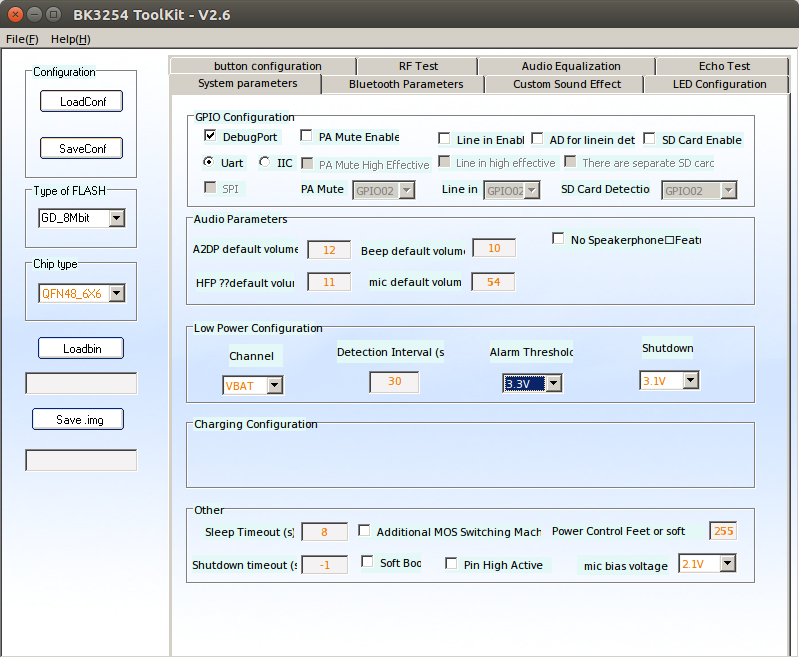The width and height of the screenshot is (799, 658).
Task: Check AD for linein det option
Action: tap(537, 139)
